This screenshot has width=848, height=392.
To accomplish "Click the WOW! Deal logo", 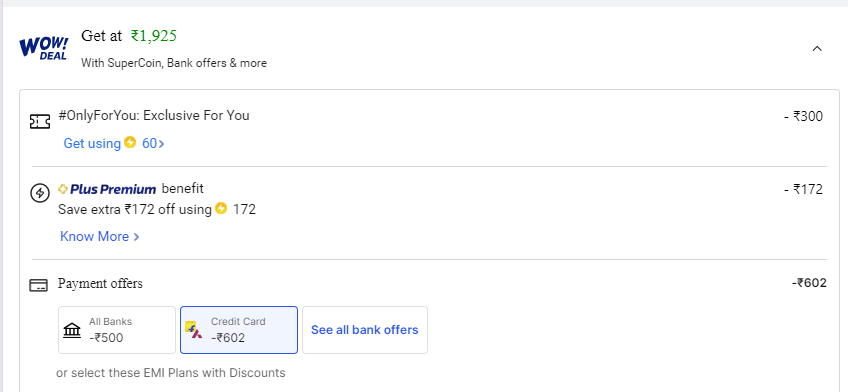I will pos(44,49).
